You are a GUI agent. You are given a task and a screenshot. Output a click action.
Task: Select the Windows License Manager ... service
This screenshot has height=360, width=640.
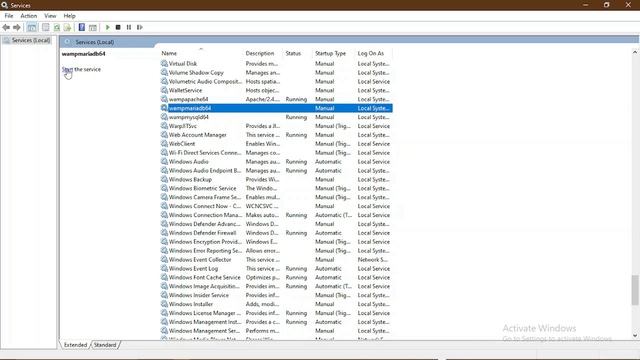pos(205,313)
